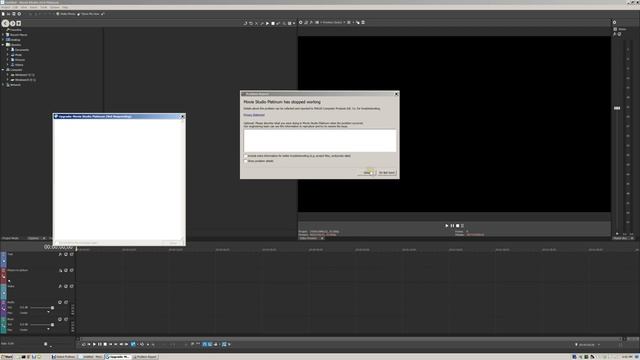Click Pause in the video preview controls
The image size is (640, 360).
point(452,226)
